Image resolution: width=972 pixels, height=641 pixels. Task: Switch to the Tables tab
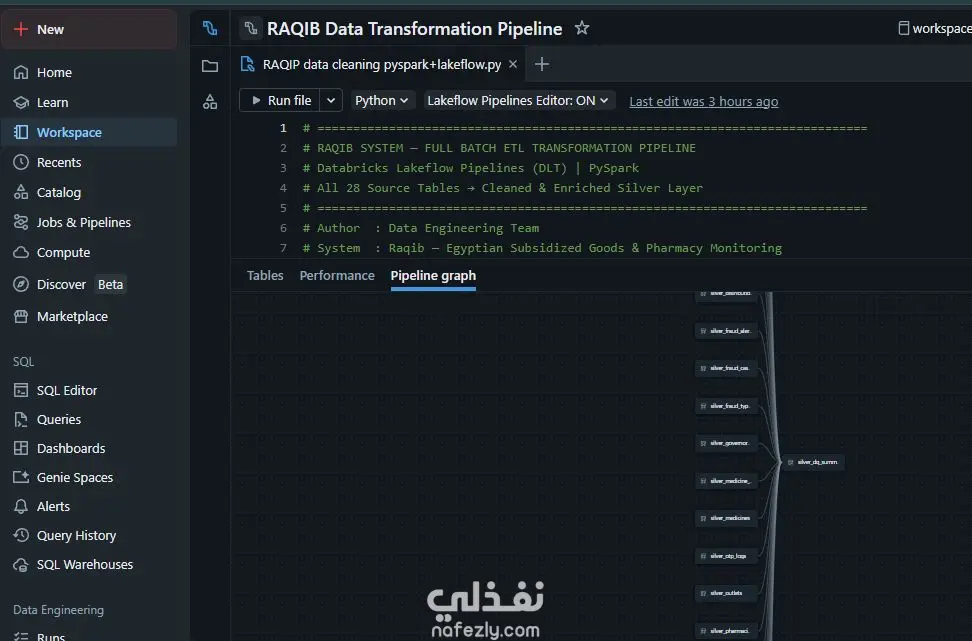[x=265, y=275]
